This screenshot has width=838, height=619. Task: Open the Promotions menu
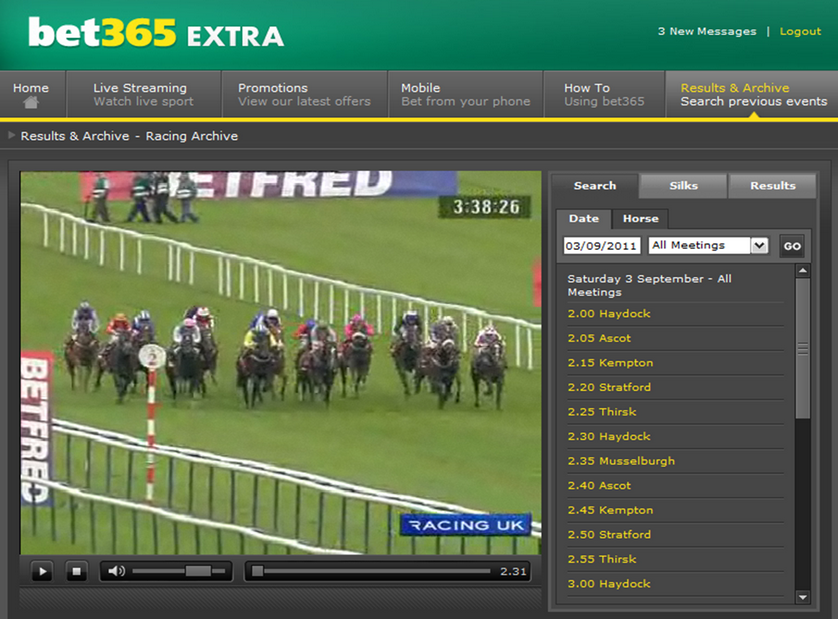pyautogui.click(x=305, y=94)
